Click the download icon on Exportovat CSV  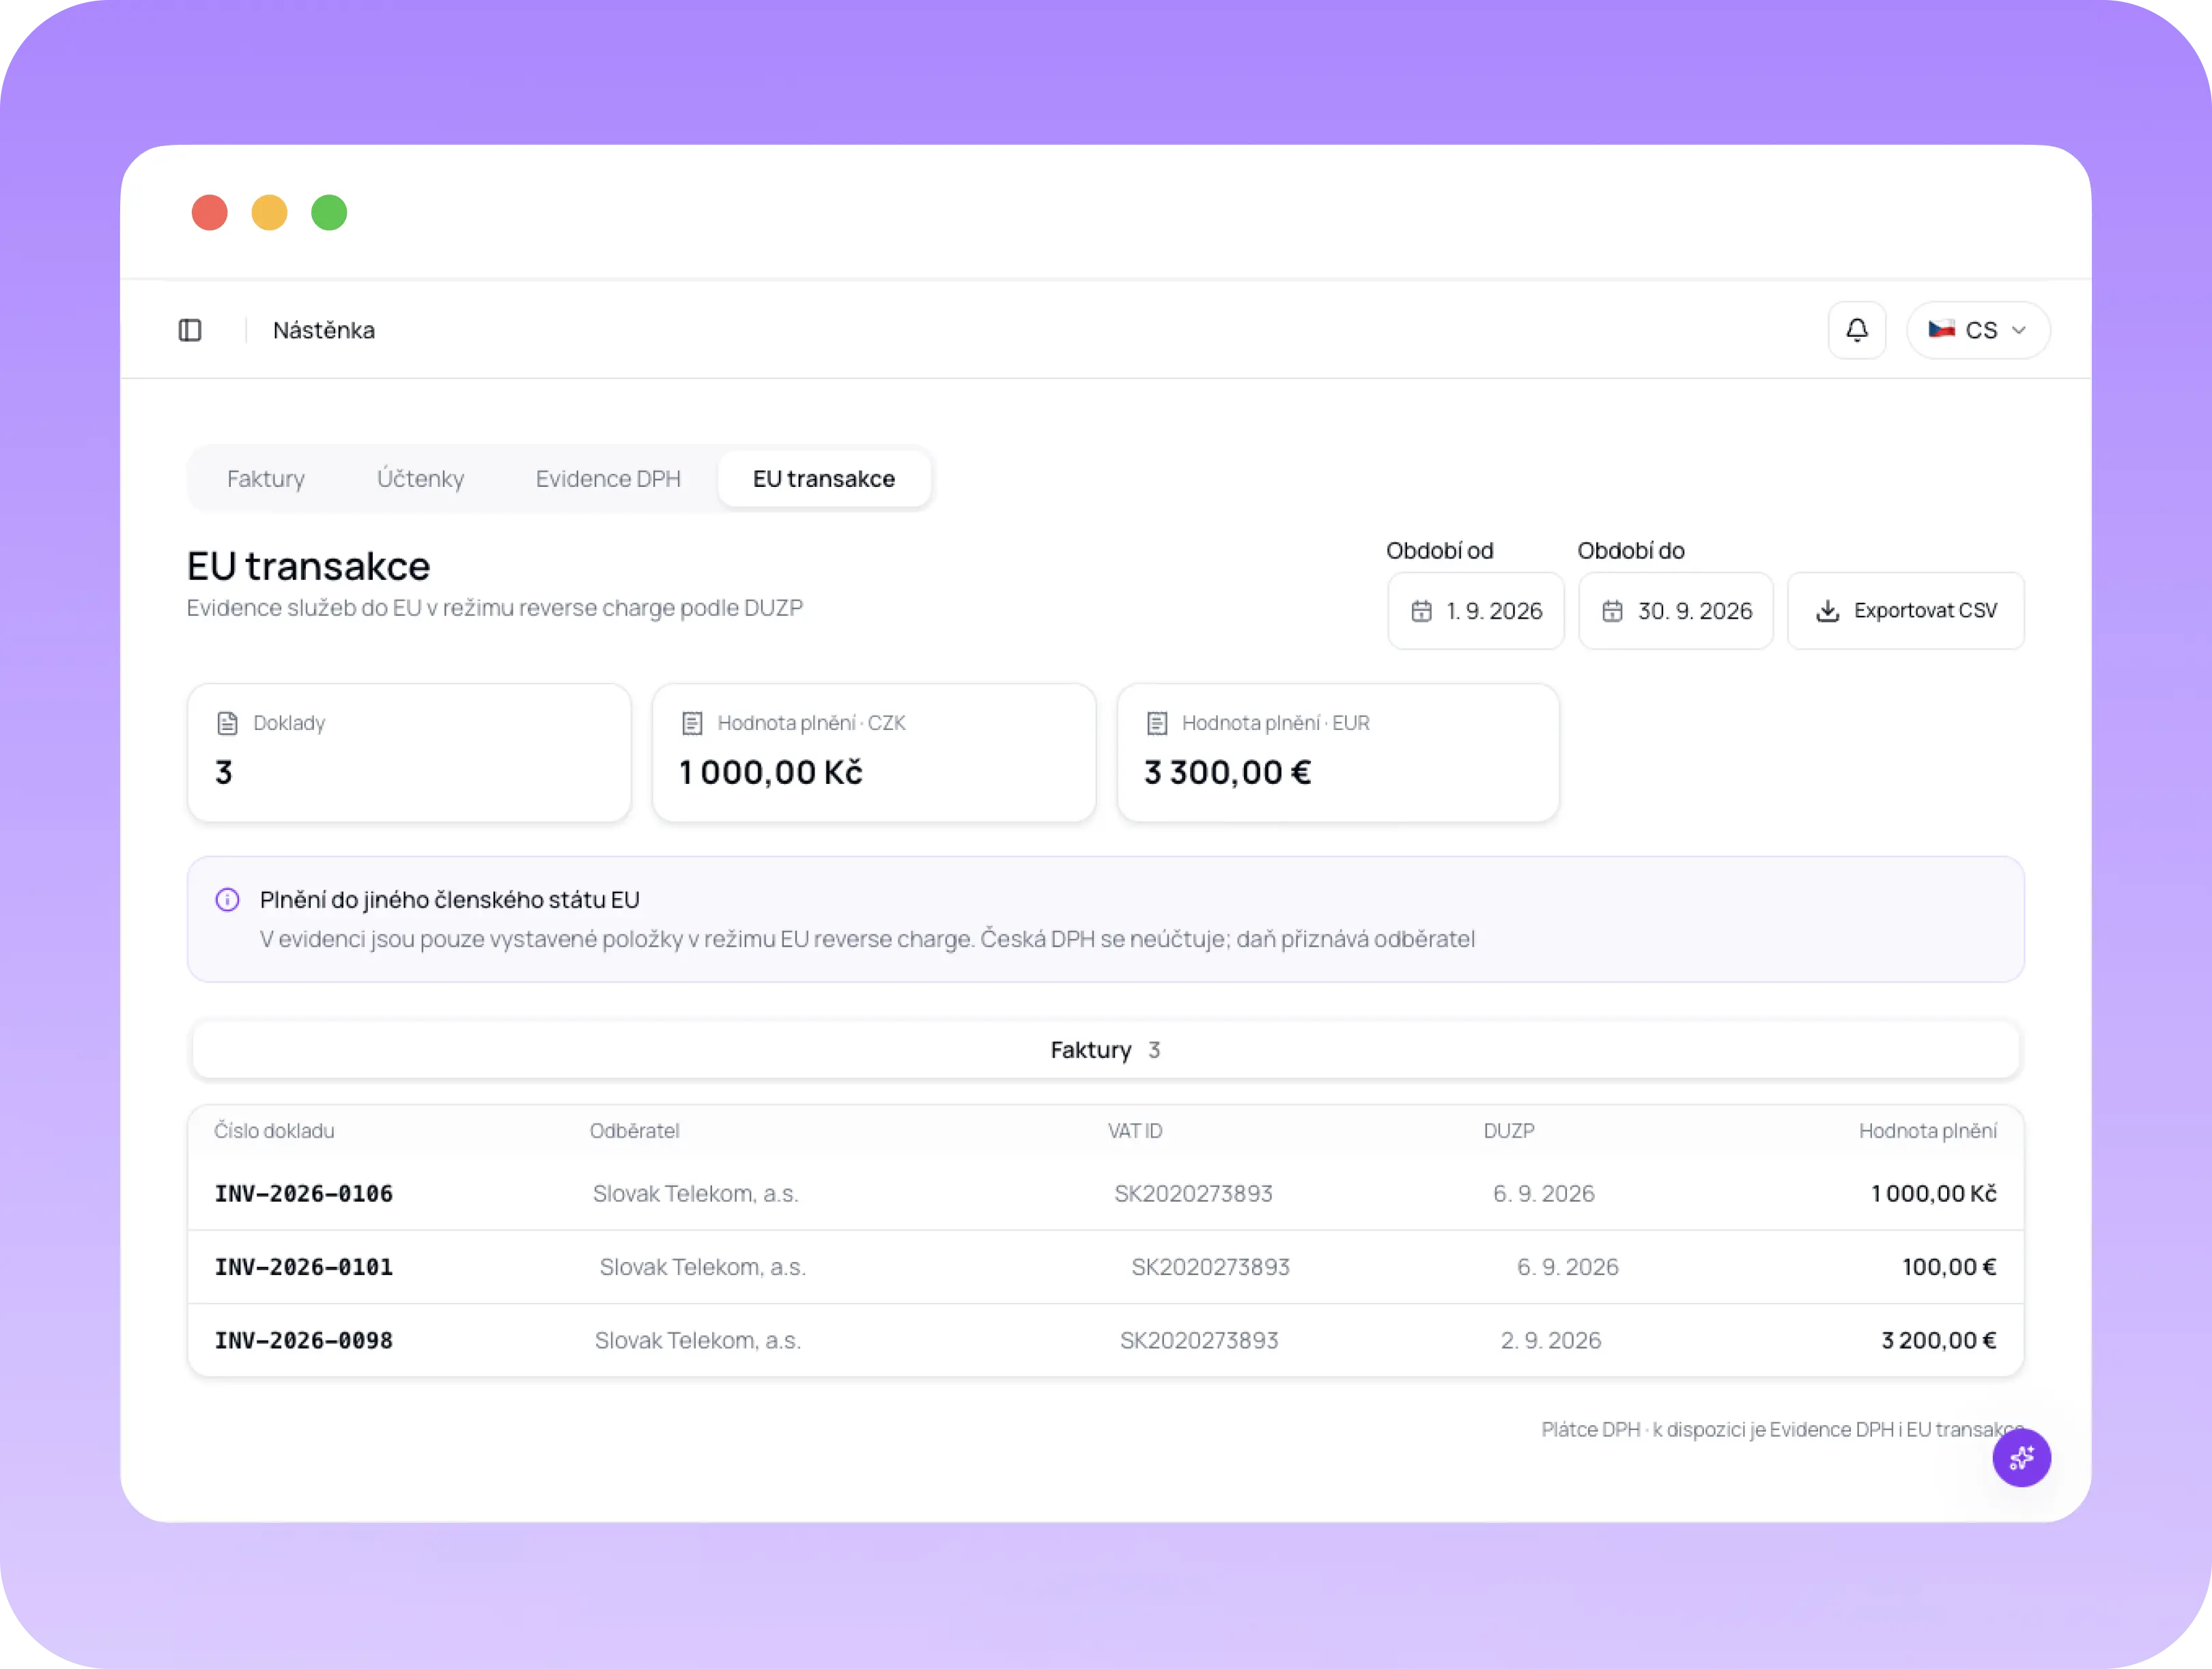(x=1827, y=611)
